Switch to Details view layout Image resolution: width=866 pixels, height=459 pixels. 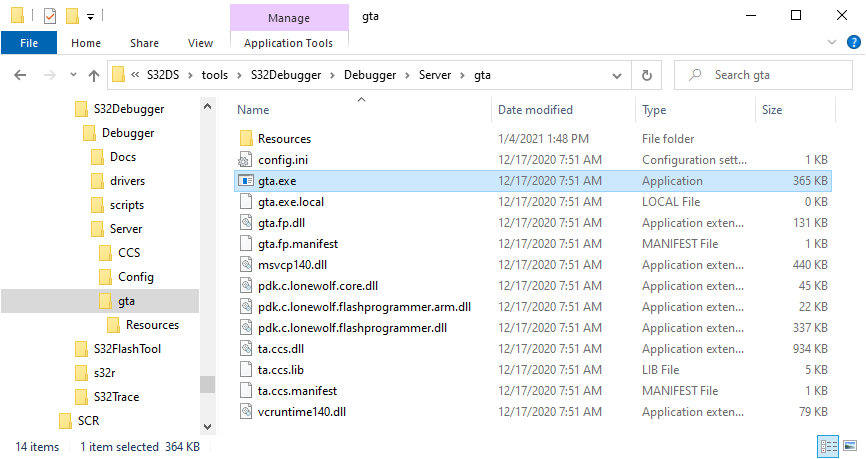[829, 447]
